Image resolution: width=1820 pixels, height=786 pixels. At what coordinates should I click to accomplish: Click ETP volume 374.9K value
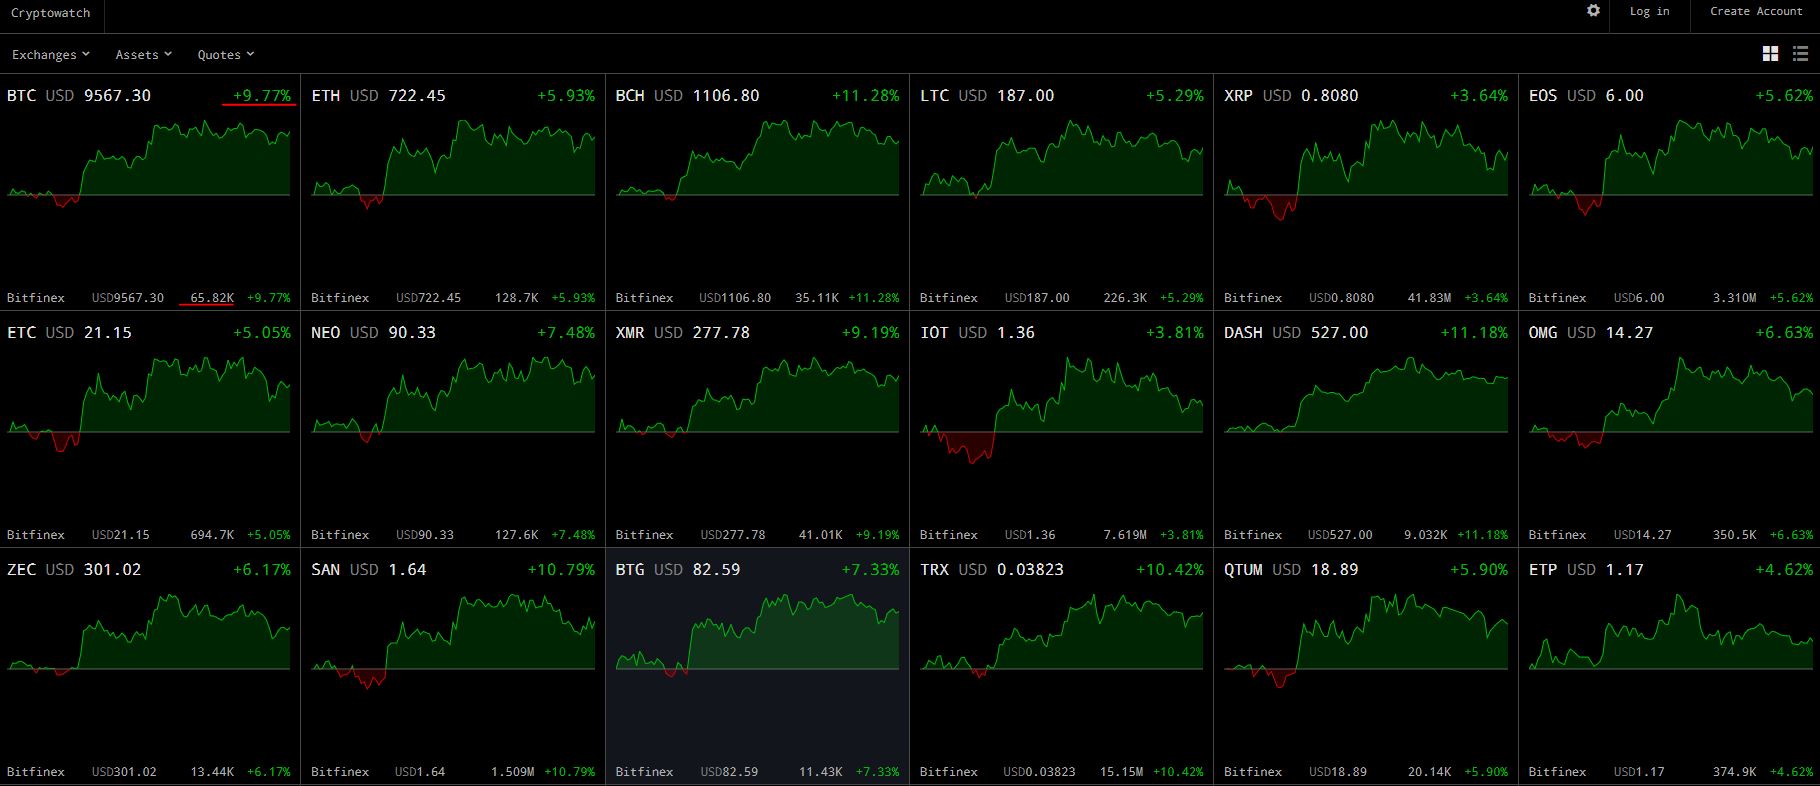[x=1734, y=772]
